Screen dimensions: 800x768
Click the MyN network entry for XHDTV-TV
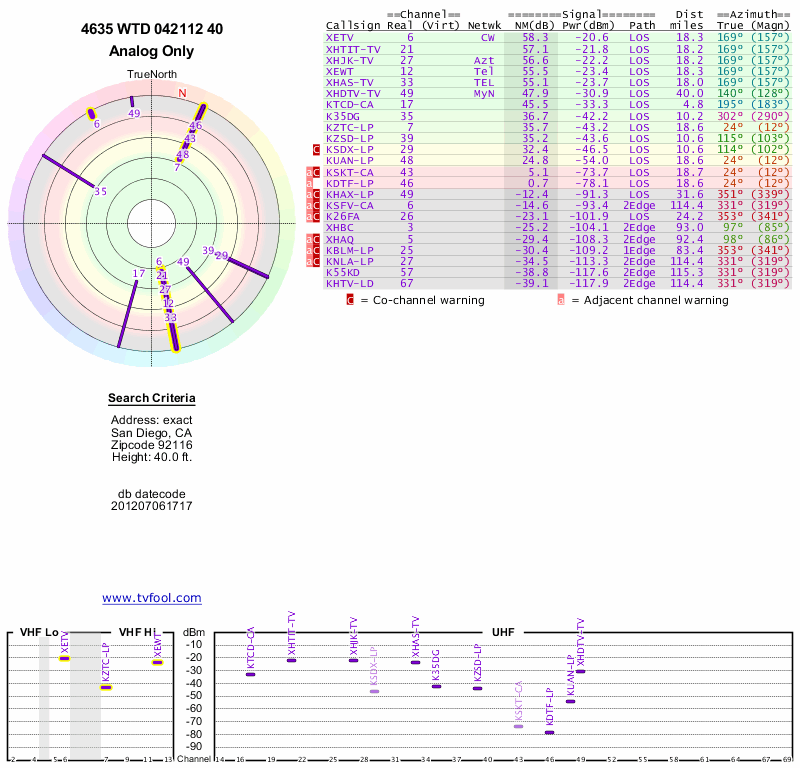[484, 93]
